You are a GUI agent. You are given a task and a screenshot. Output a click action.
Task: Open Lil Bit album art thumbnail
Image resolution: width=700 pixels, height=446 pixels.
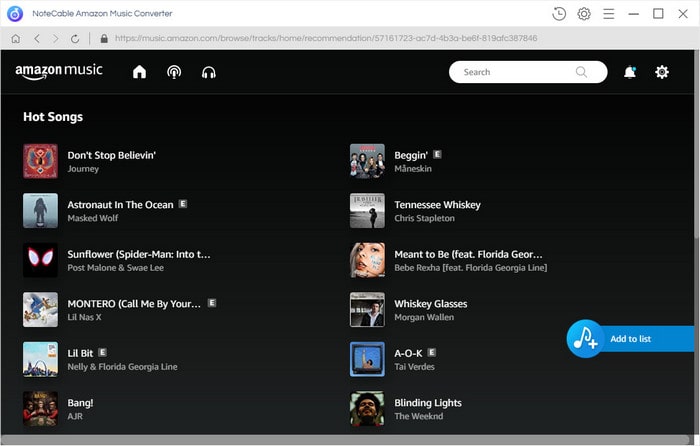pos(41,359)
